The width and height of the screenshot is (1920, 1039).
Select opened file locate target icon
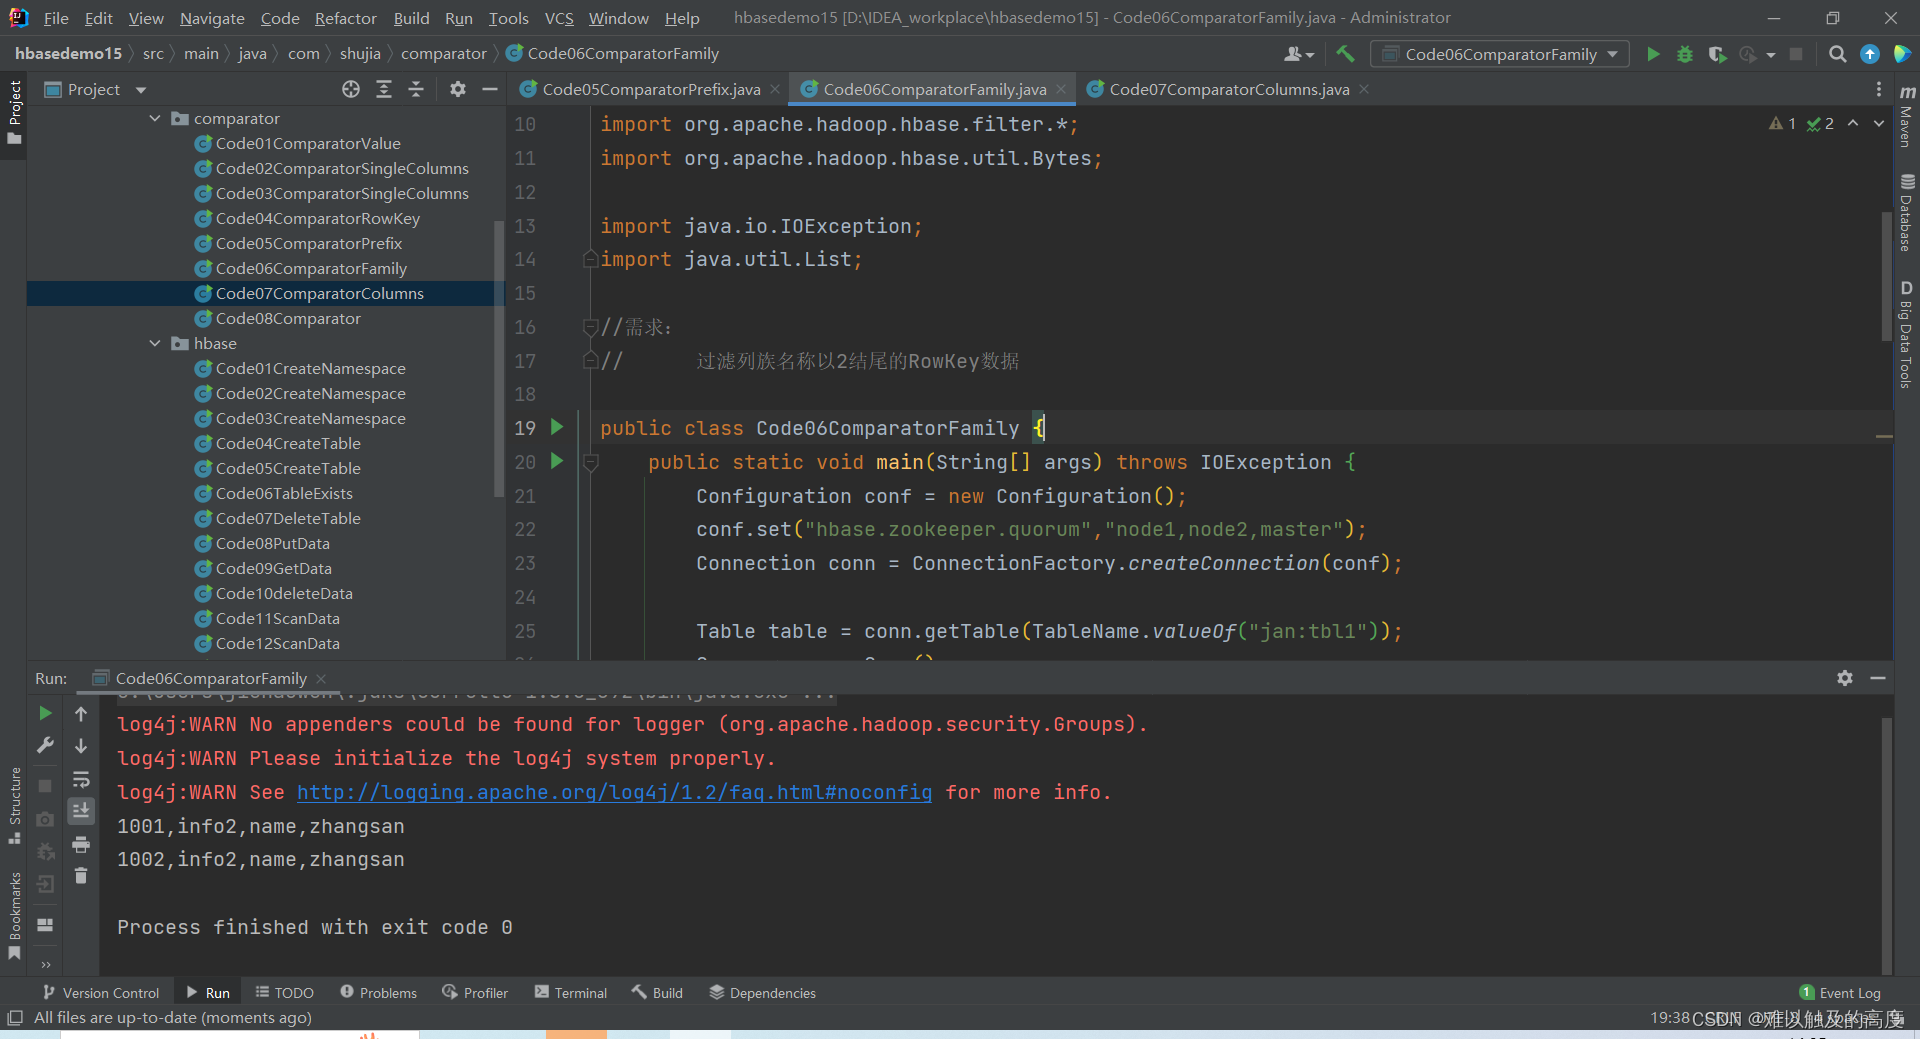(351, 89)
